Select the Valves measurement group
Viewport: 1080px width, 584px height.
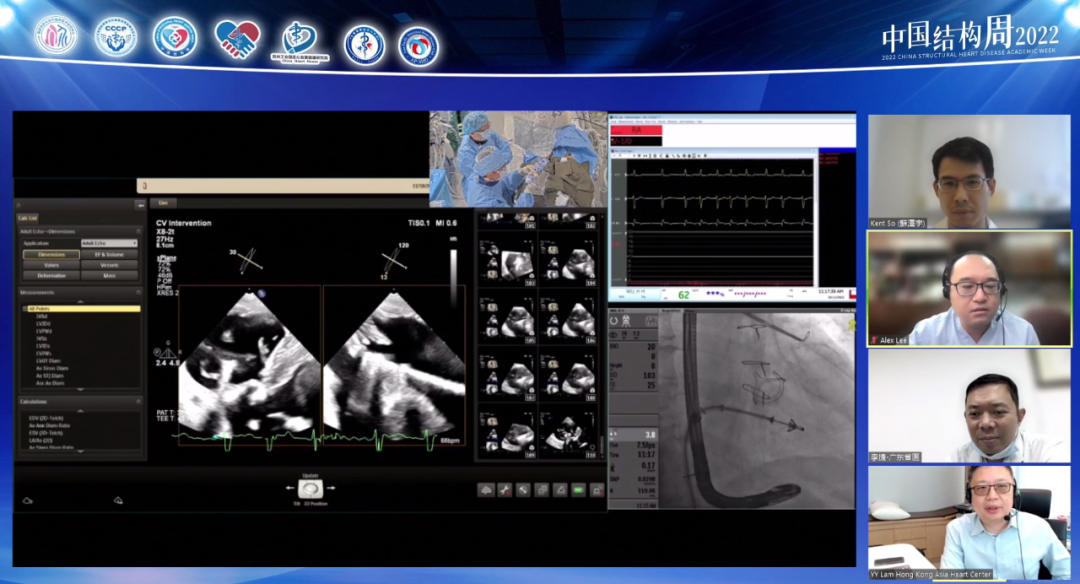pyautogui.click(x=51, y=265)
